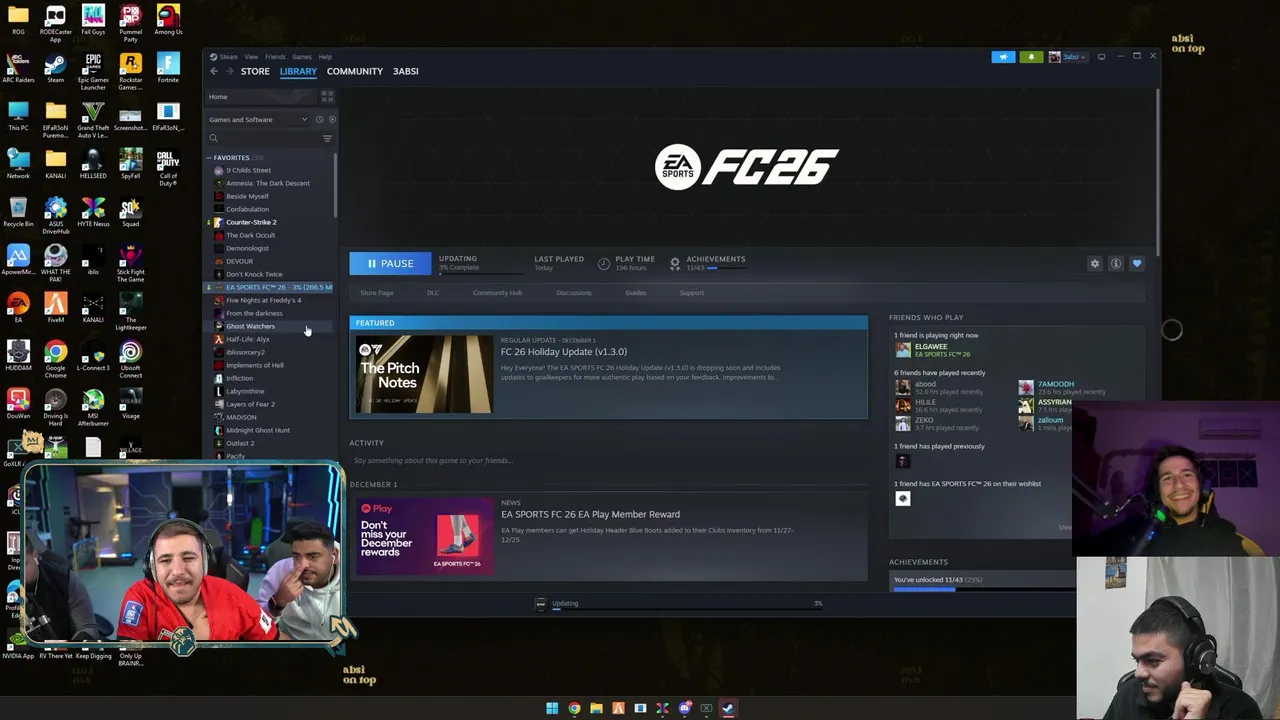
Task: Open the Help menu
Action: 325,57
